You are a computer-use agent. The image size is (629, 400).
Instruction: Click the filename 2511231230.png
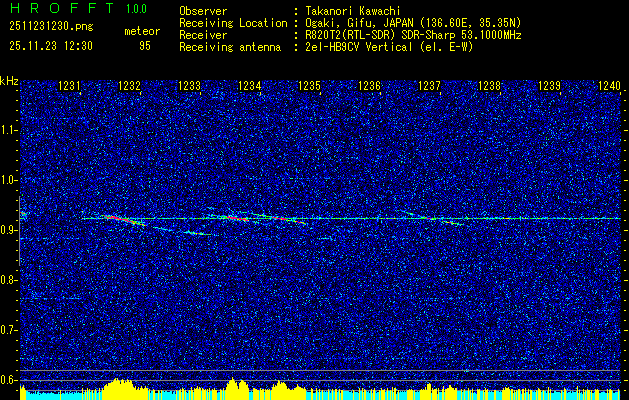coord(51,27)
